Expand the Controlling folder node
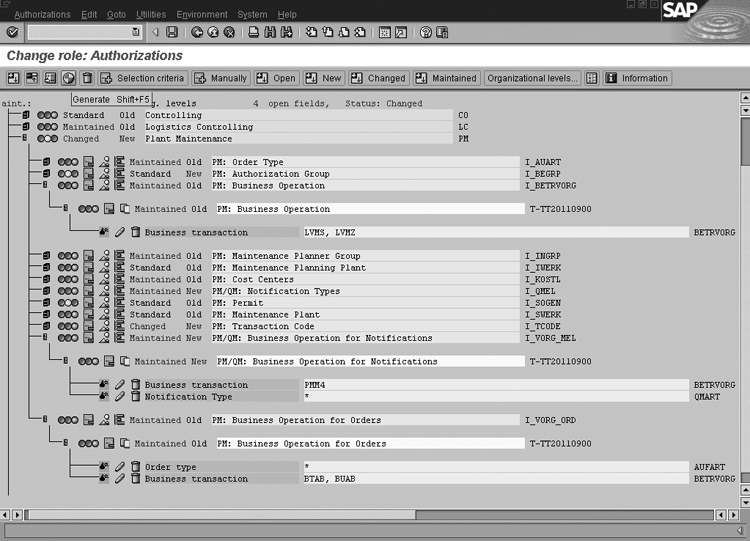Screen dimensions: 750x541 click(x=25, y=115)
